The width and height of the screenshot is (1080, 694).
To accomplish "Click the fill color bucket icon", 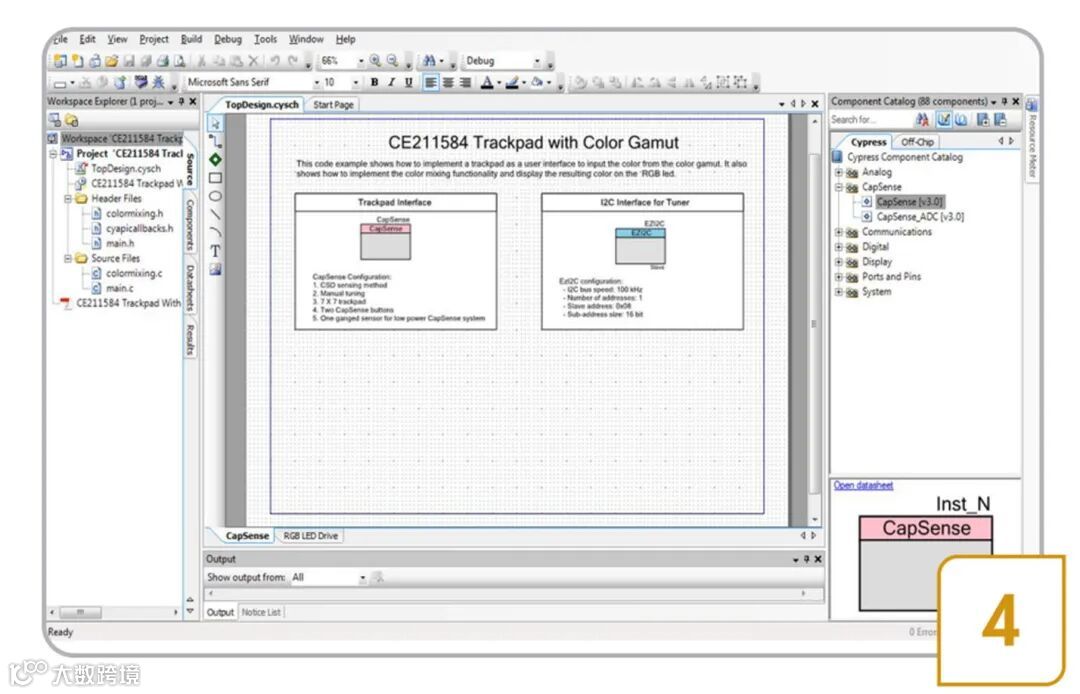I will click(537, 83).
